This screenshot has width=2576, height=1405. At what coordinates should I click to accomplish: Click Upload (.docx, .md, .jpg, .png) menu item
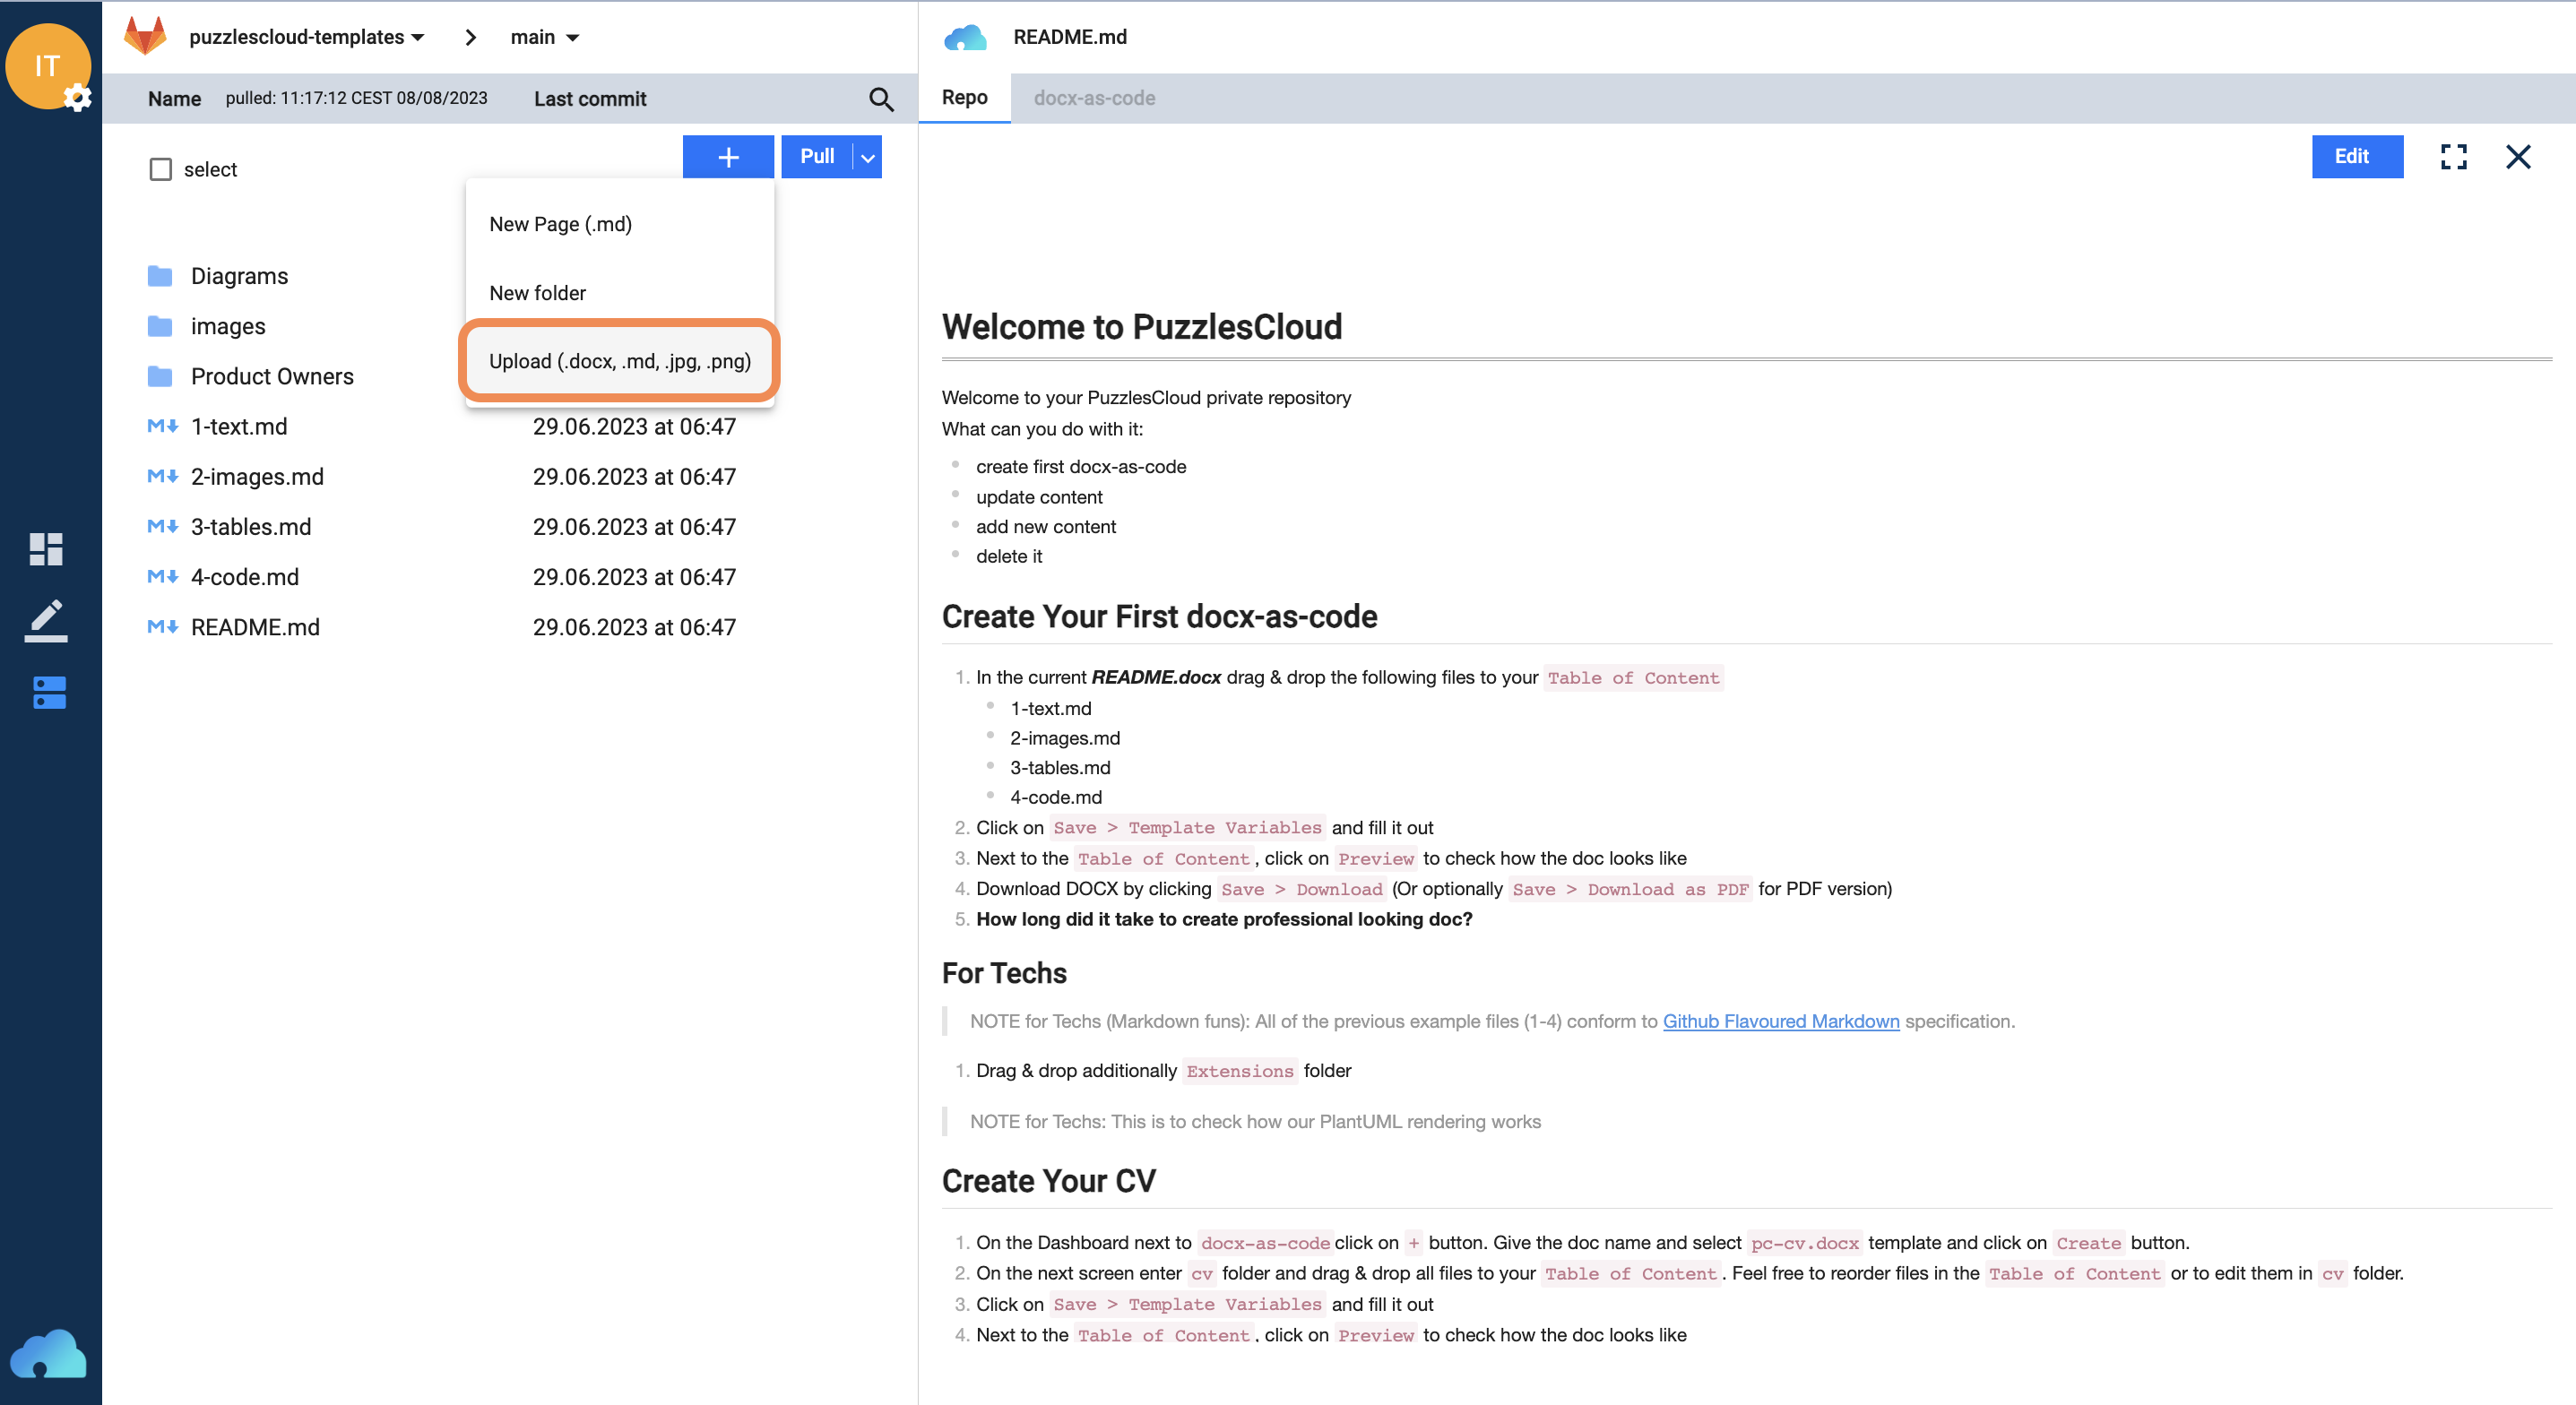coord(619,362)
